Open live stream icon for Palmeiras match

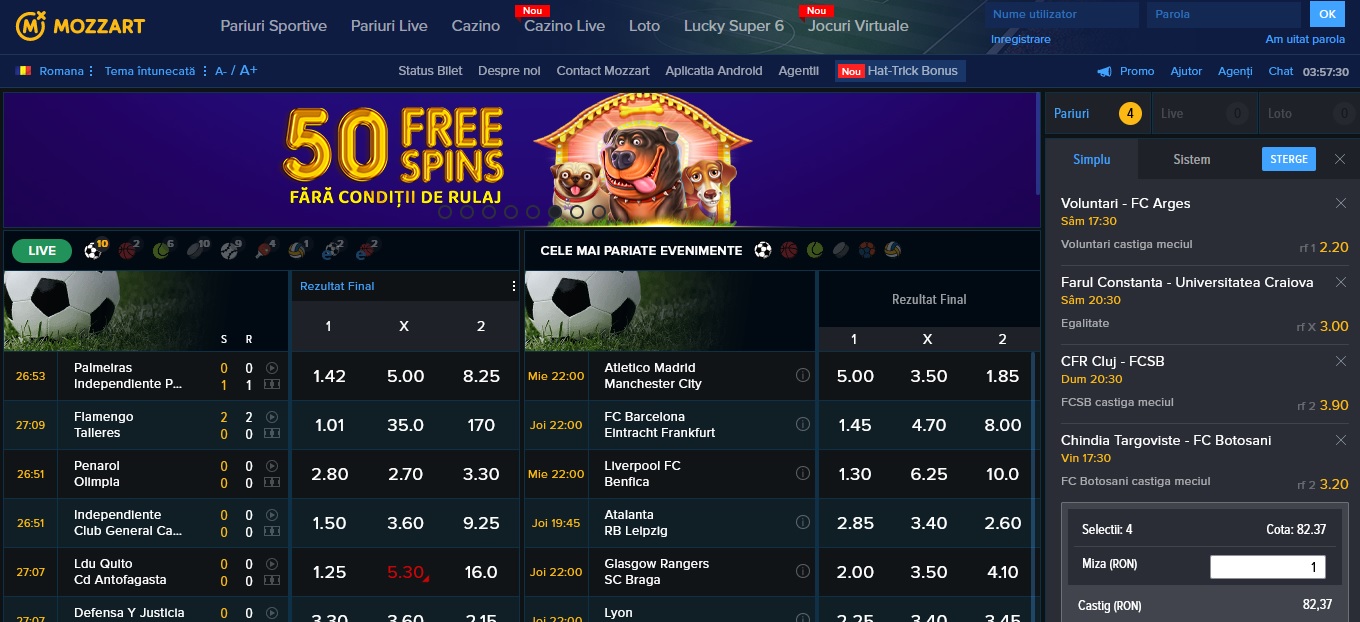[x=272, y=368]
